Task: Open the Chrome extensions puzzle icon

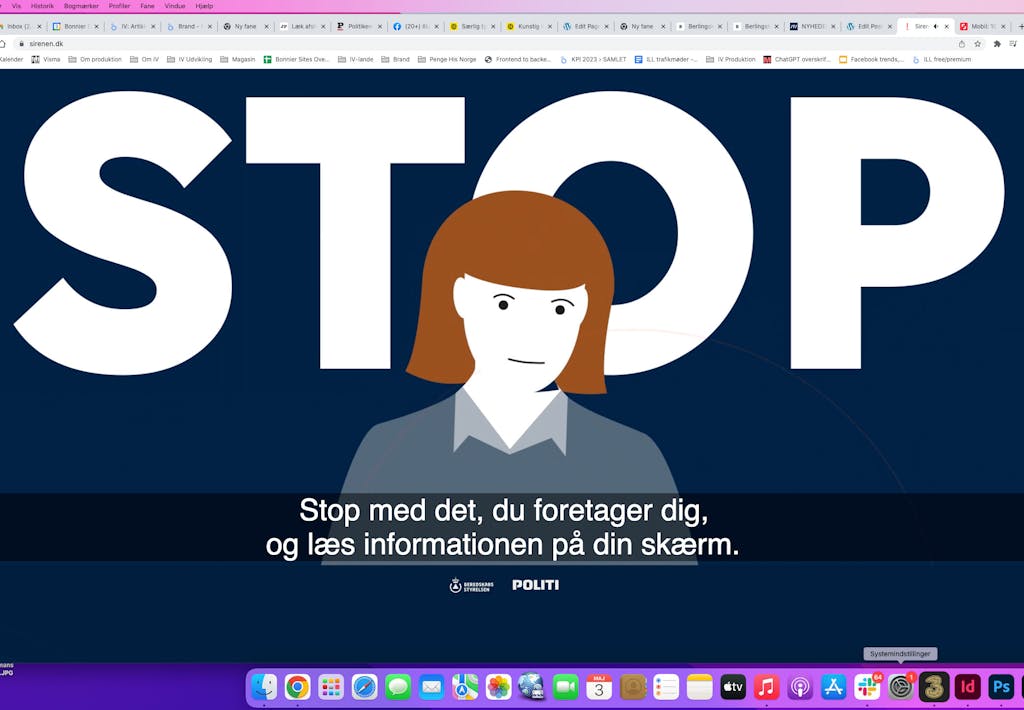Action: tap(996, 44)
